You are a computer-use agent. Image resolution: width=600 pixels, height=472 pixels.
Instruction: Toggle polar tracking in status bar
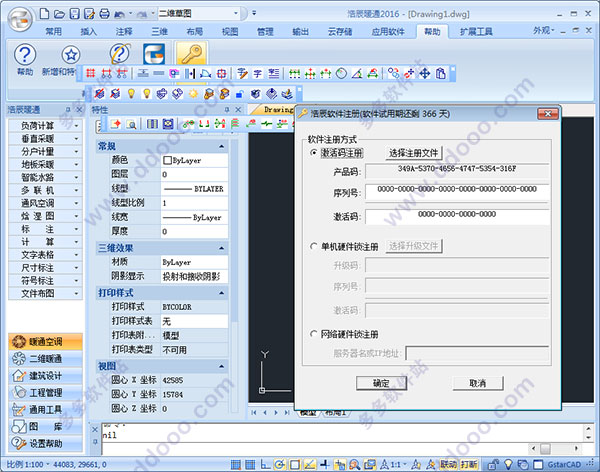coord(280,464)
